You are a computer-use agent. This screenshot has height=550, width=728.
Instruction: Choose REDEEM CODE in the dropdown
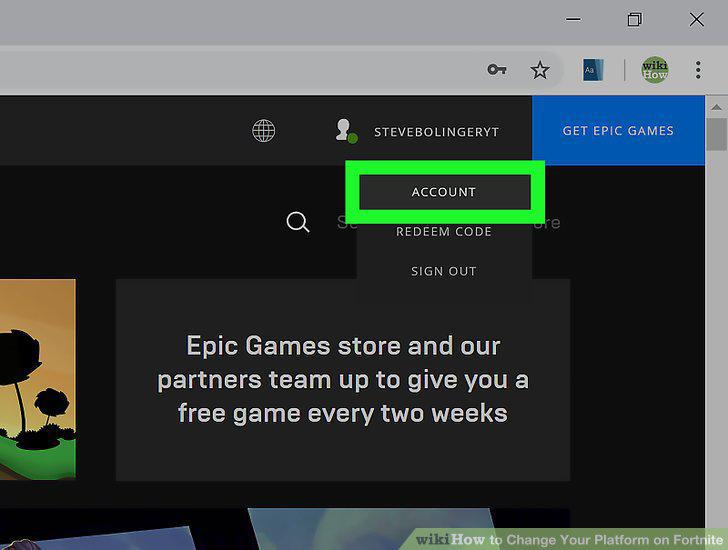[444, 232]
